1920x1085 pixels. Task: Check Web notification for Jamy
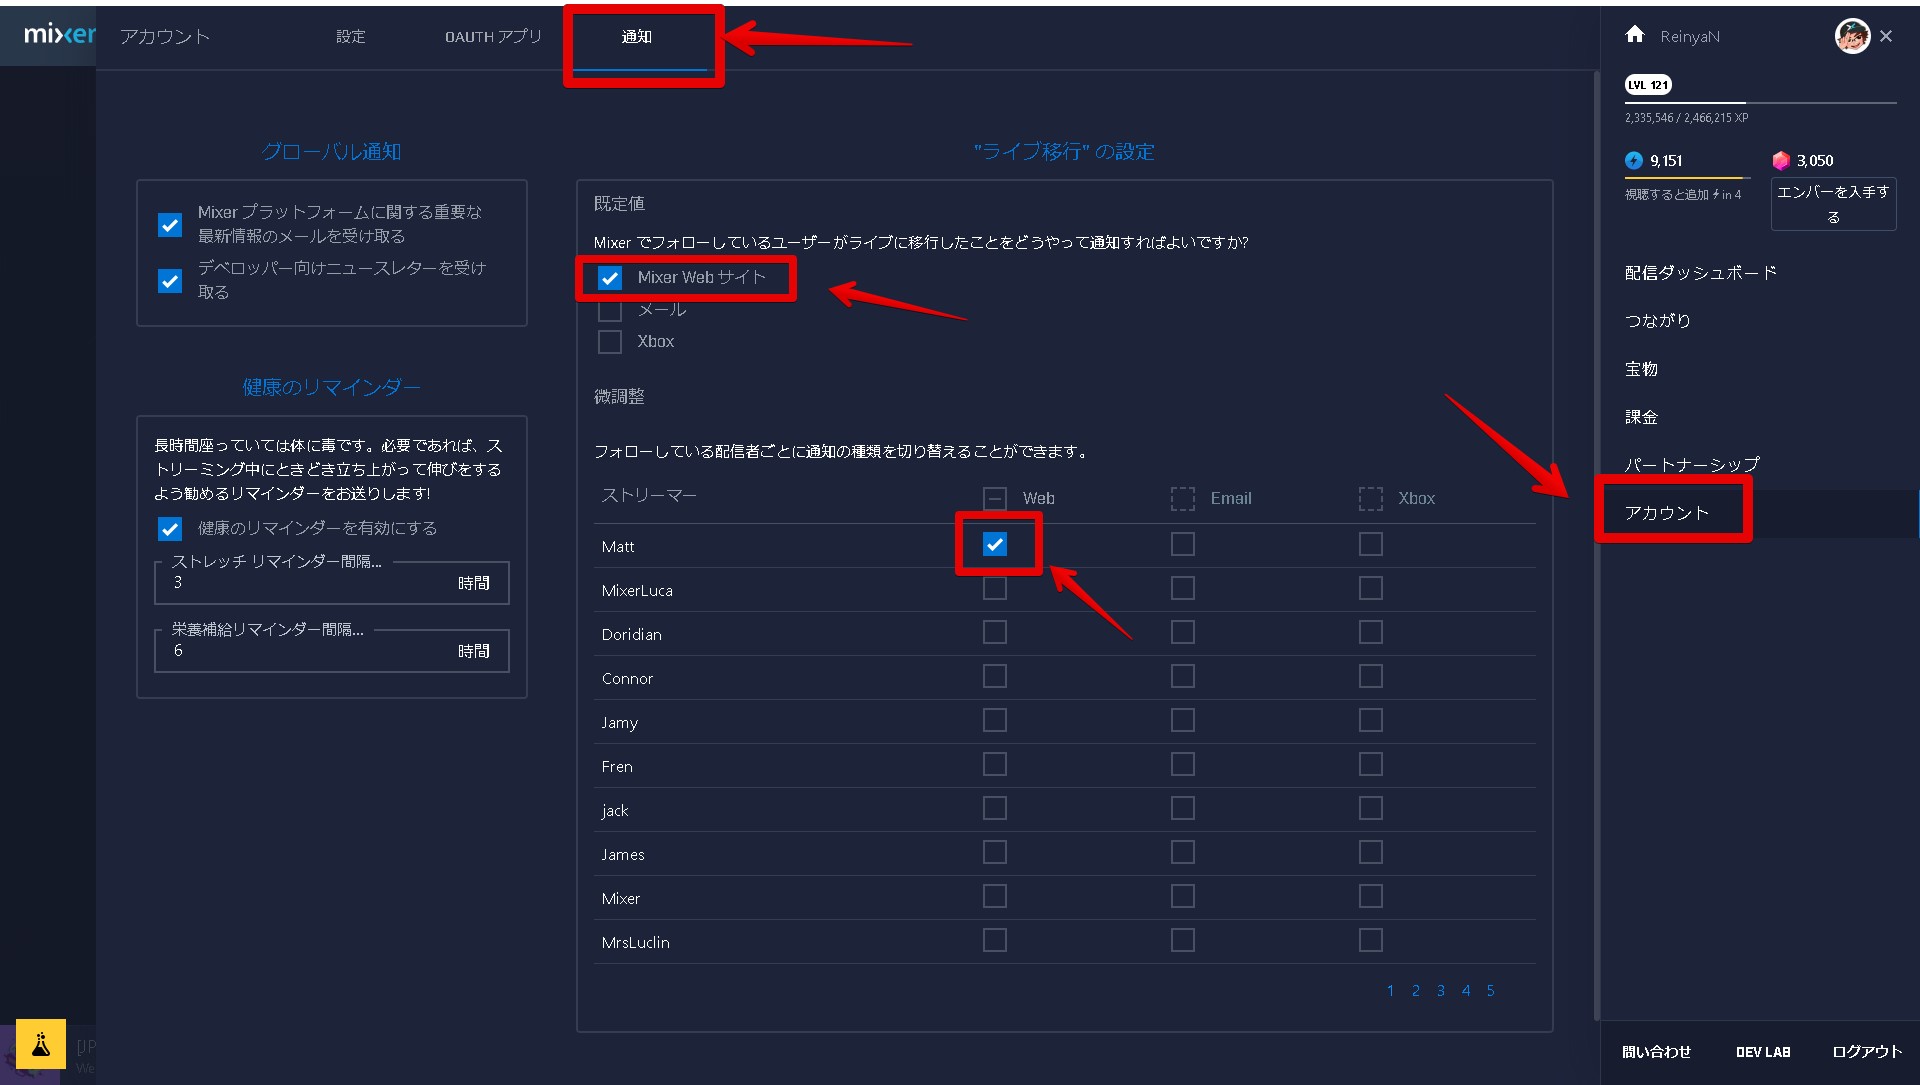click(995, 720)
